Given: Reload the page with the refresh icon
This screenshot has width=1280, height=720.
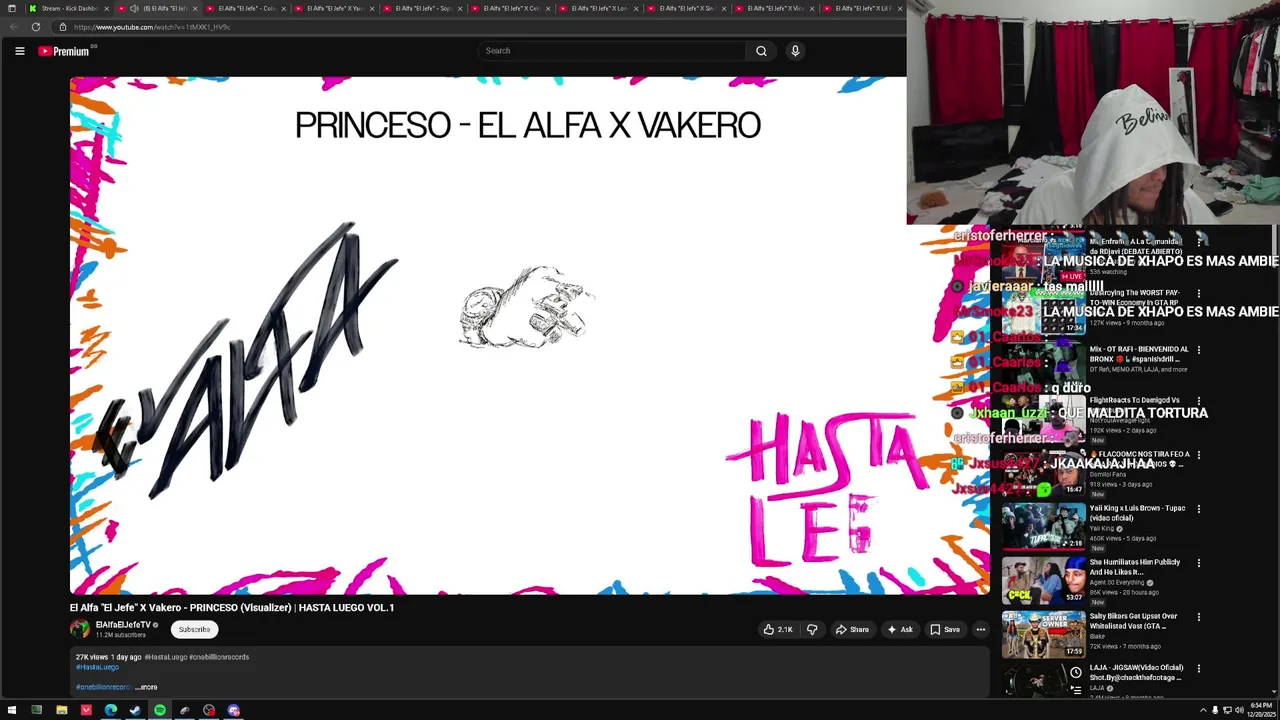Looking at the screenshot, I should 36,27.
